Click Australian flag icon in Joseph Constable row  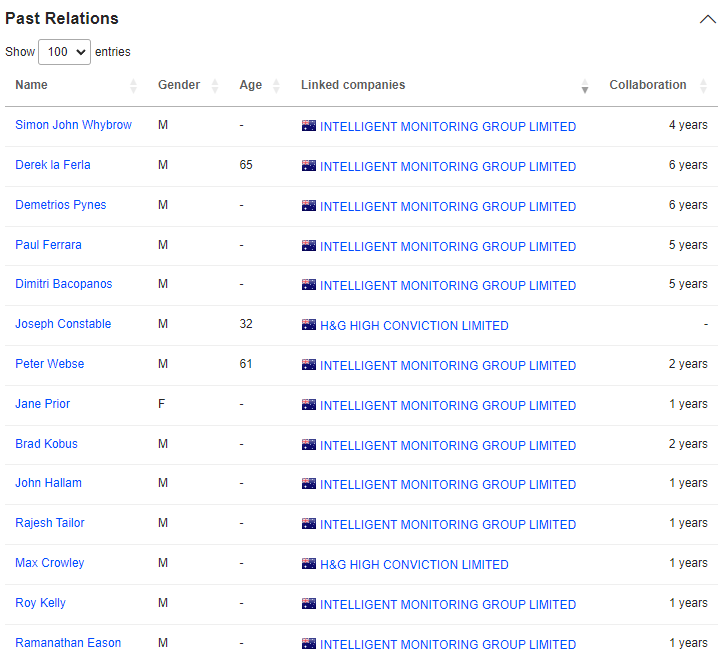pyautogui.click(x=309, y=325)
